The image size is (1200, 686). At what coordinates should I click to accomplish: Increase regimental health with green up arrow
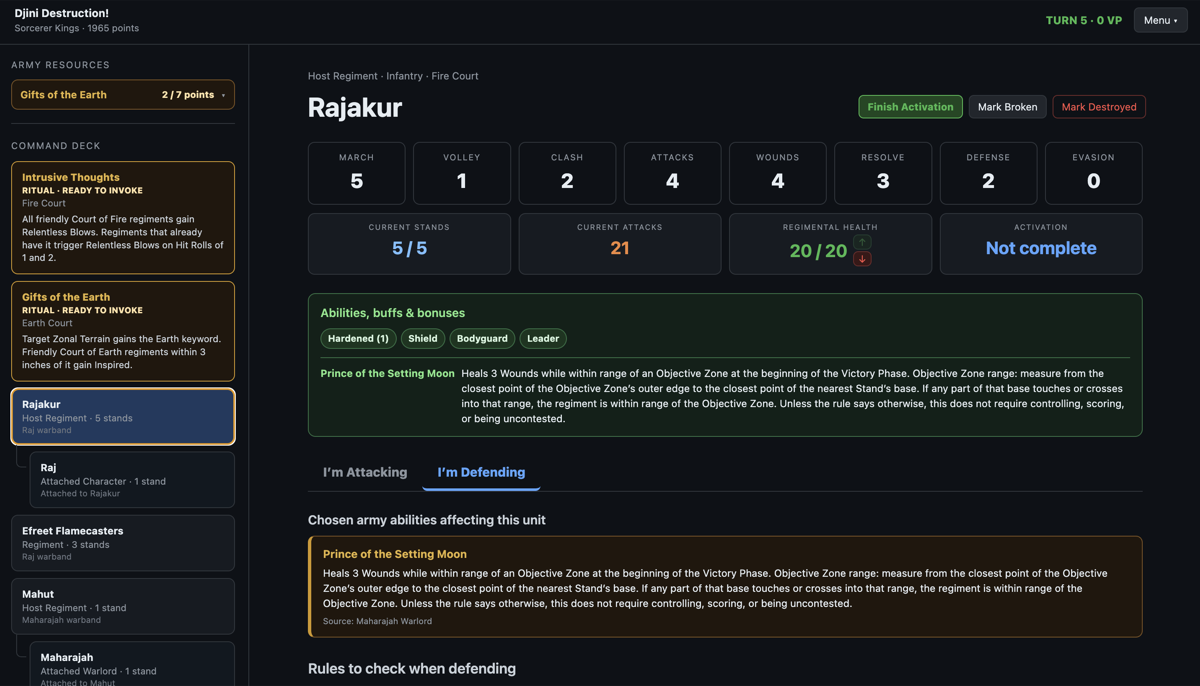pyautogui.click(x=862, y=242)
